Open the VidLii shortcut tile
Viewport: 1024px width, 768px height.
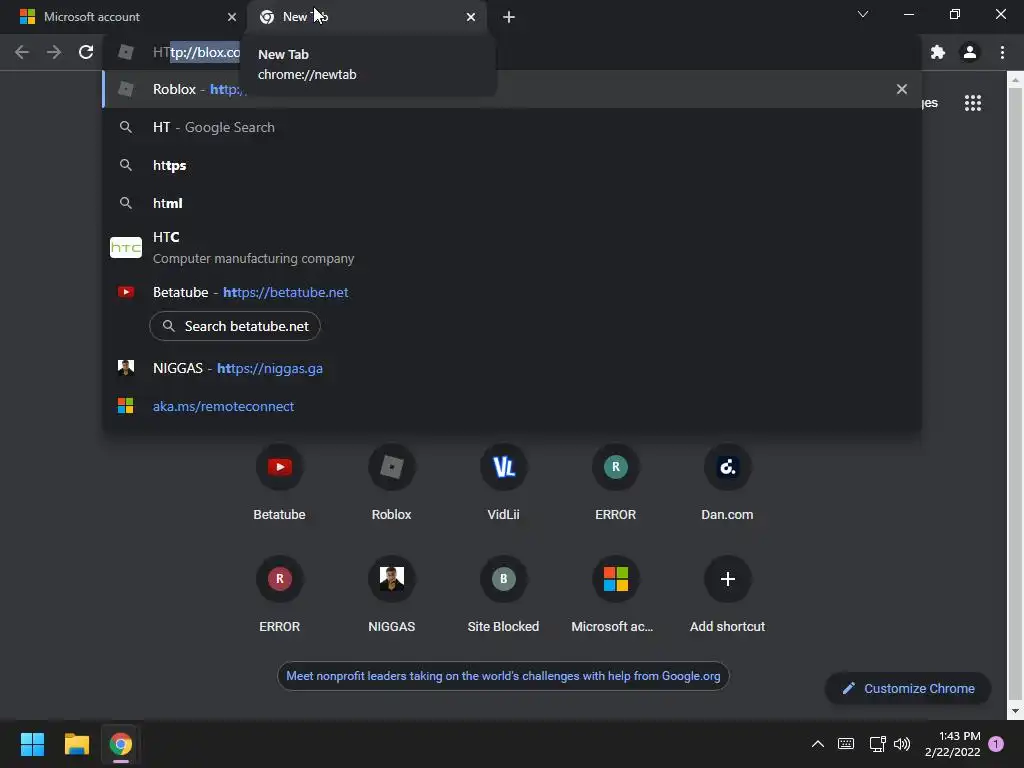pyautogui.click(x=504, y=483)
